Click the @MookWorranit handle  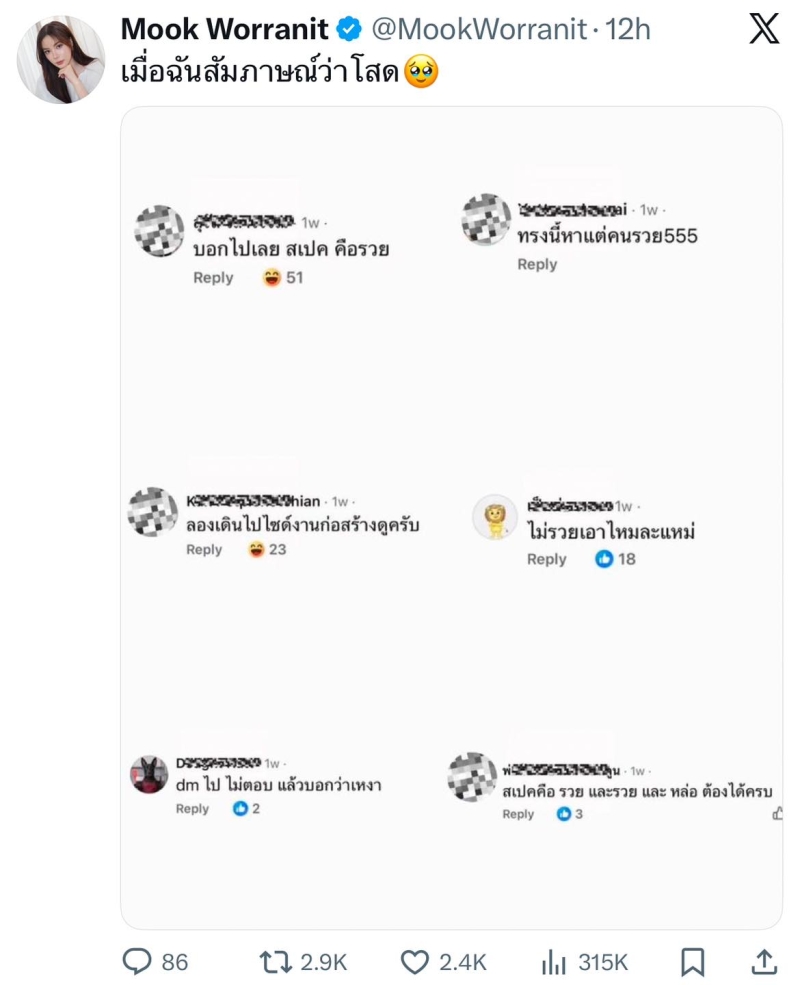(x=479, y=30)
